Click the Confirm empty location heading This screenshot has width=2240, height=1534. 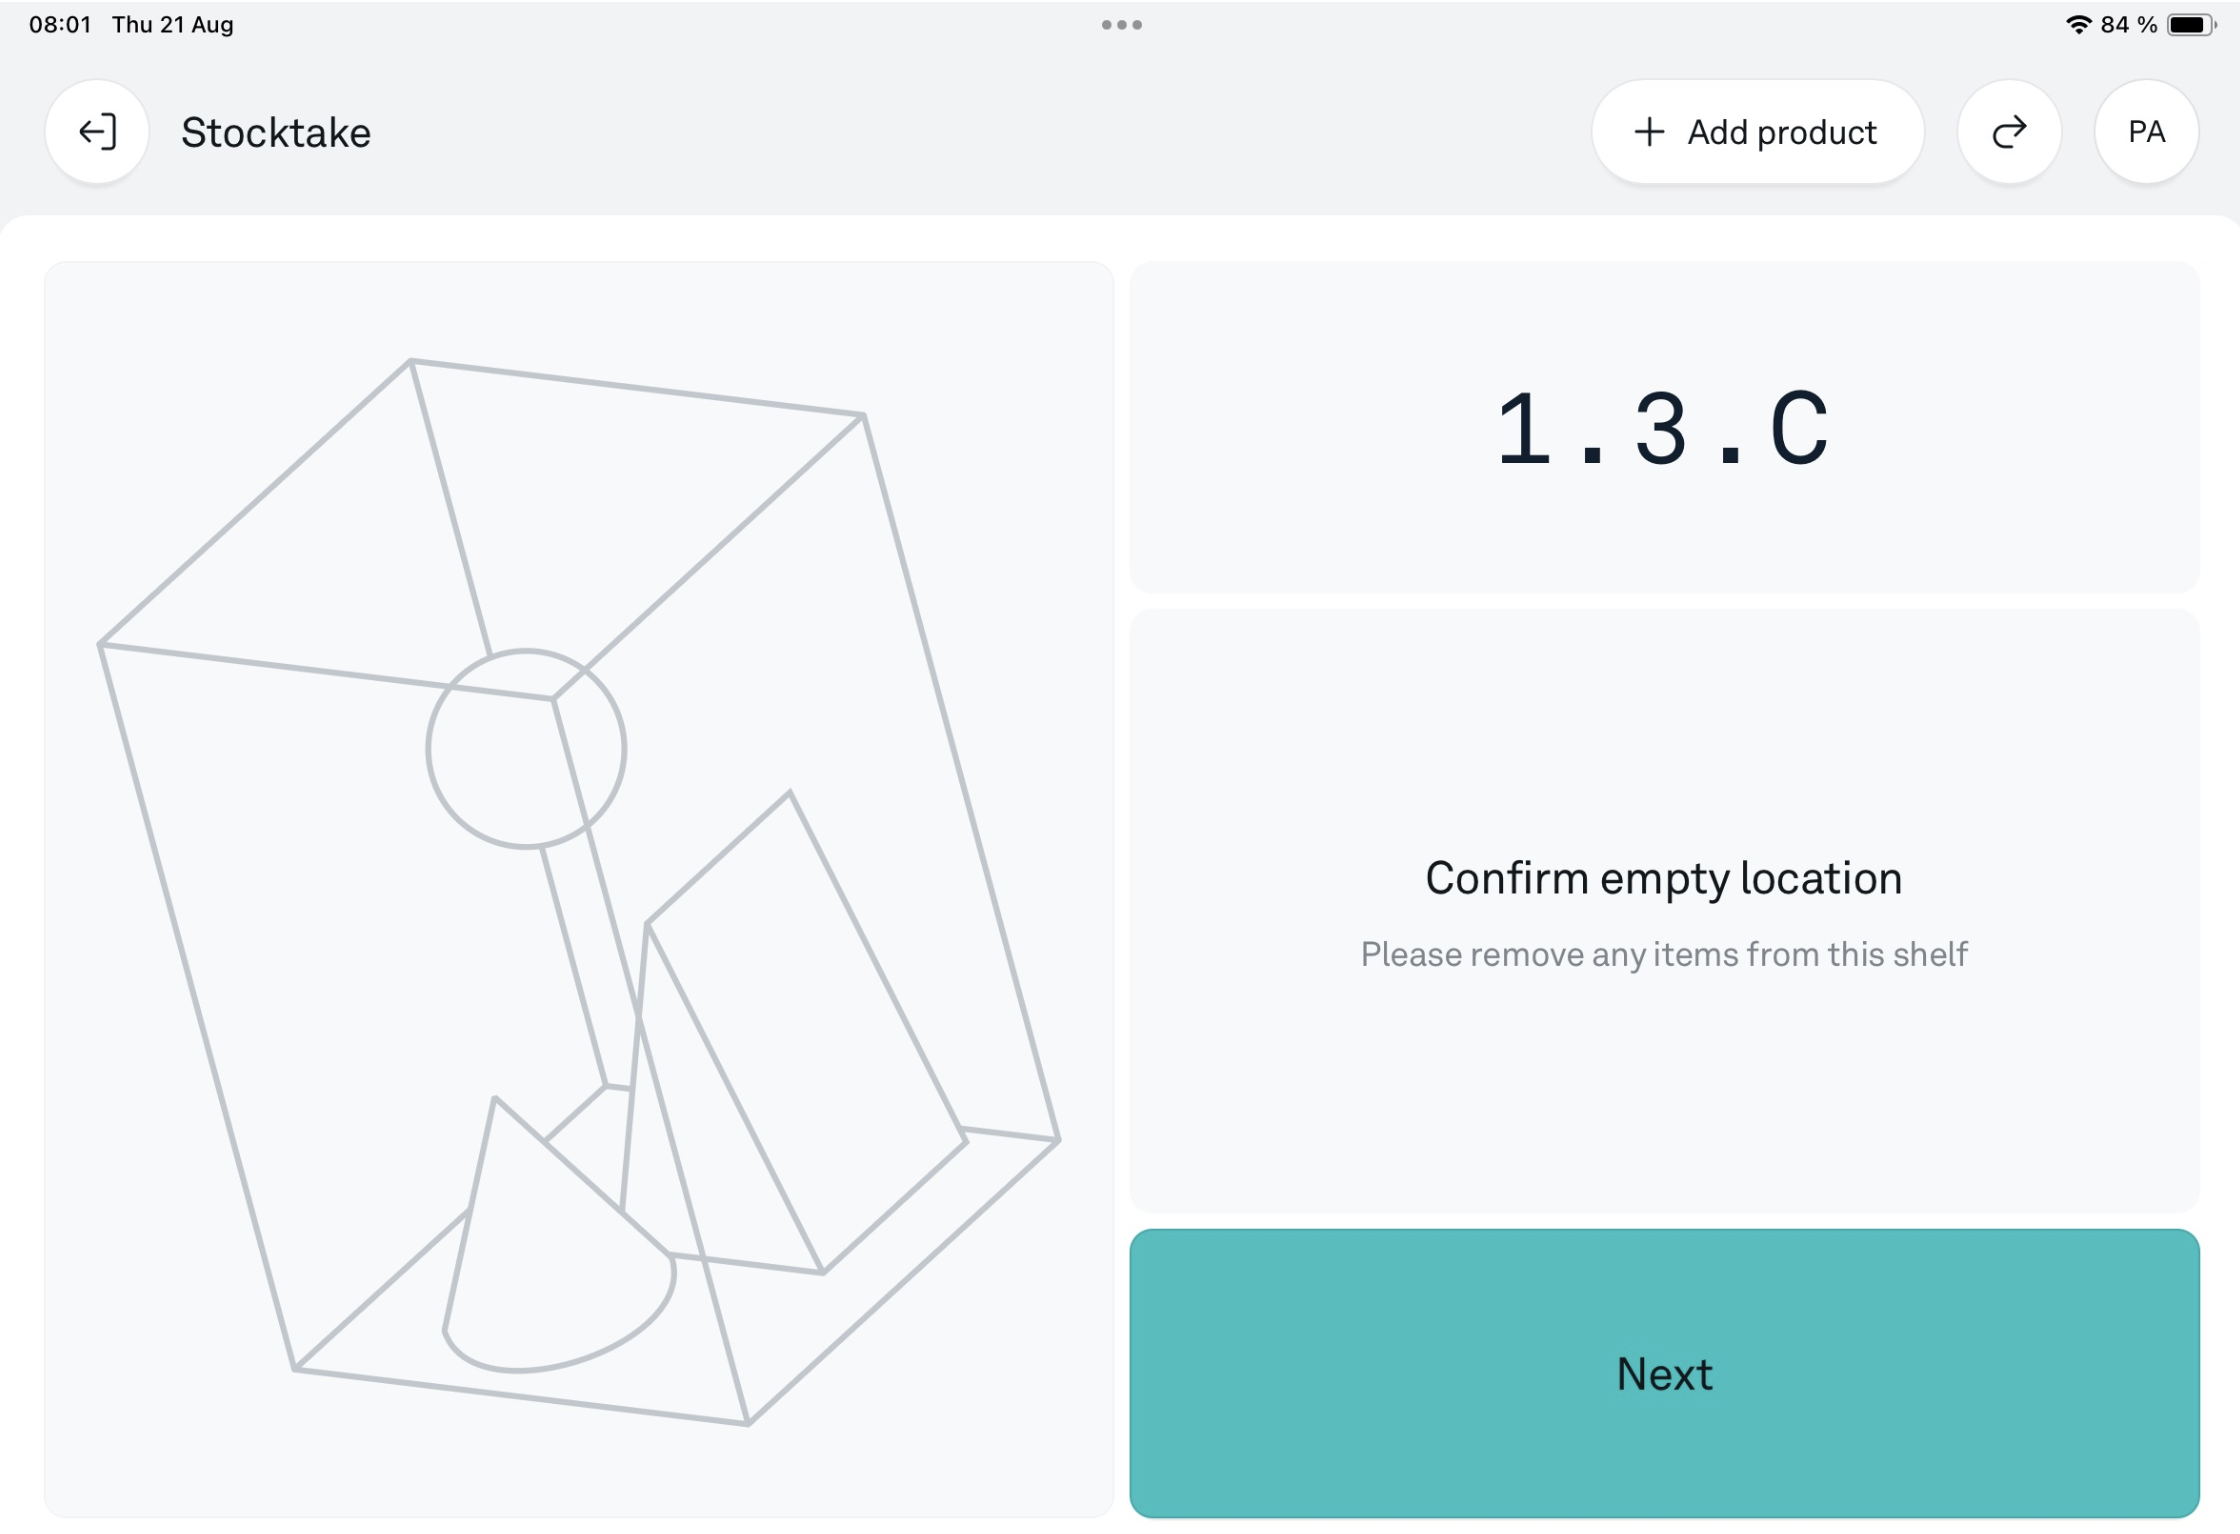tap(1663, 878)
